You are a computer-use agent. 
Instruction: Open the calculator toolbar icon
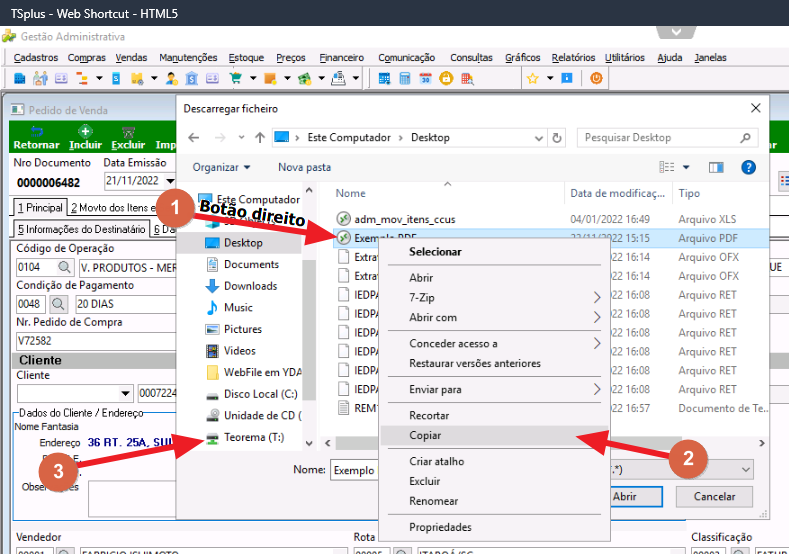tap(405, 78)
